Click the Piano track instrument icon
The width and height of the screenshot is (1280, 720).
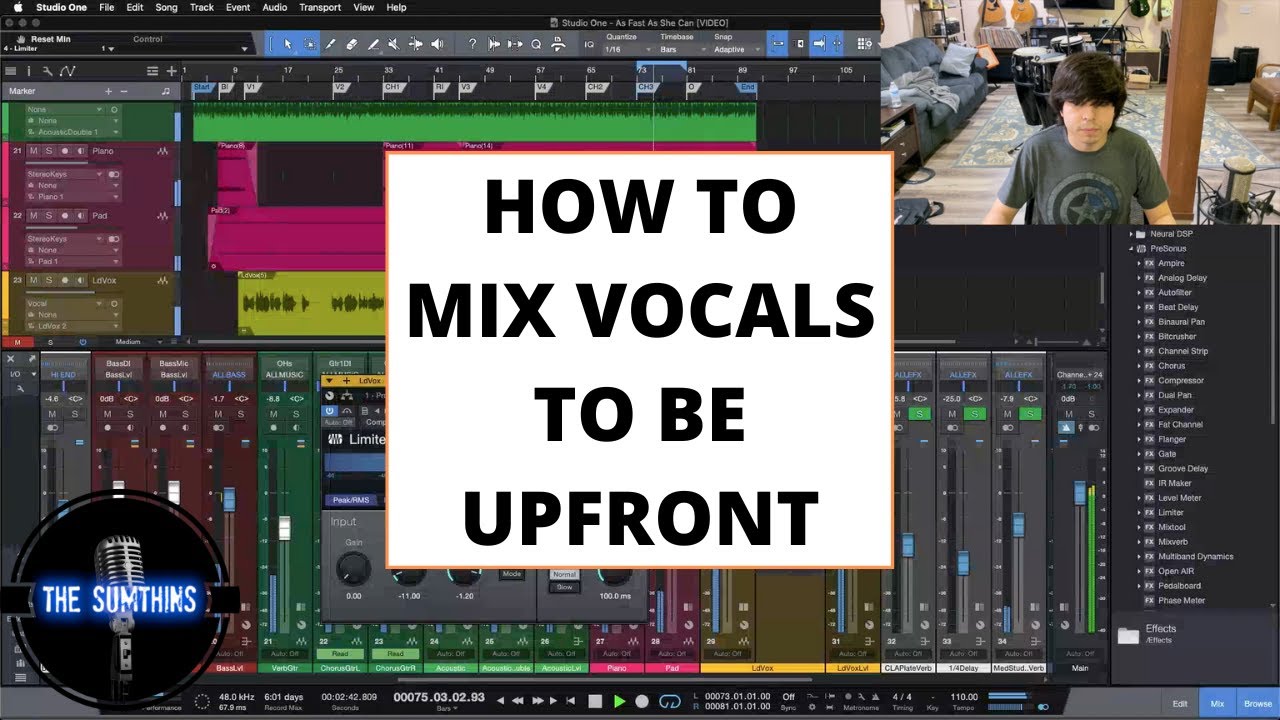coord(165,151)
